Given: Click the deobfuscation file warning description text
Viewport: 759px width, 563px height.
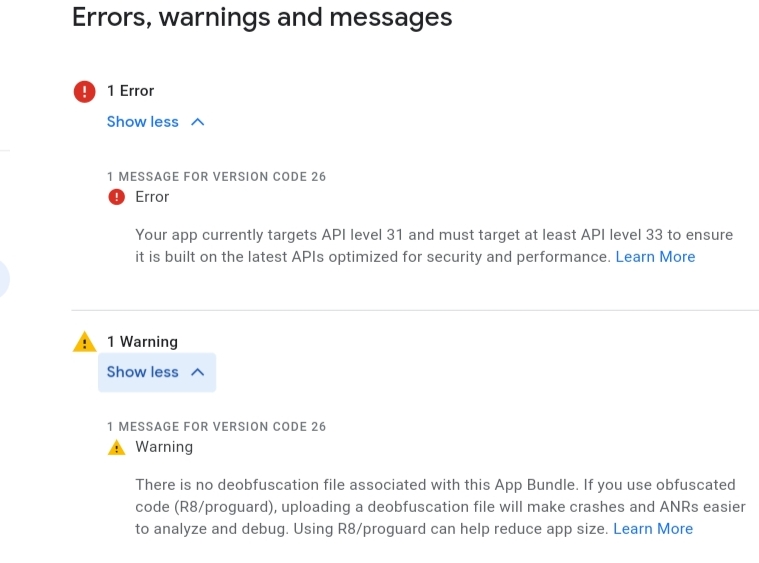Looking at the screenshot, I should (440, 507).
